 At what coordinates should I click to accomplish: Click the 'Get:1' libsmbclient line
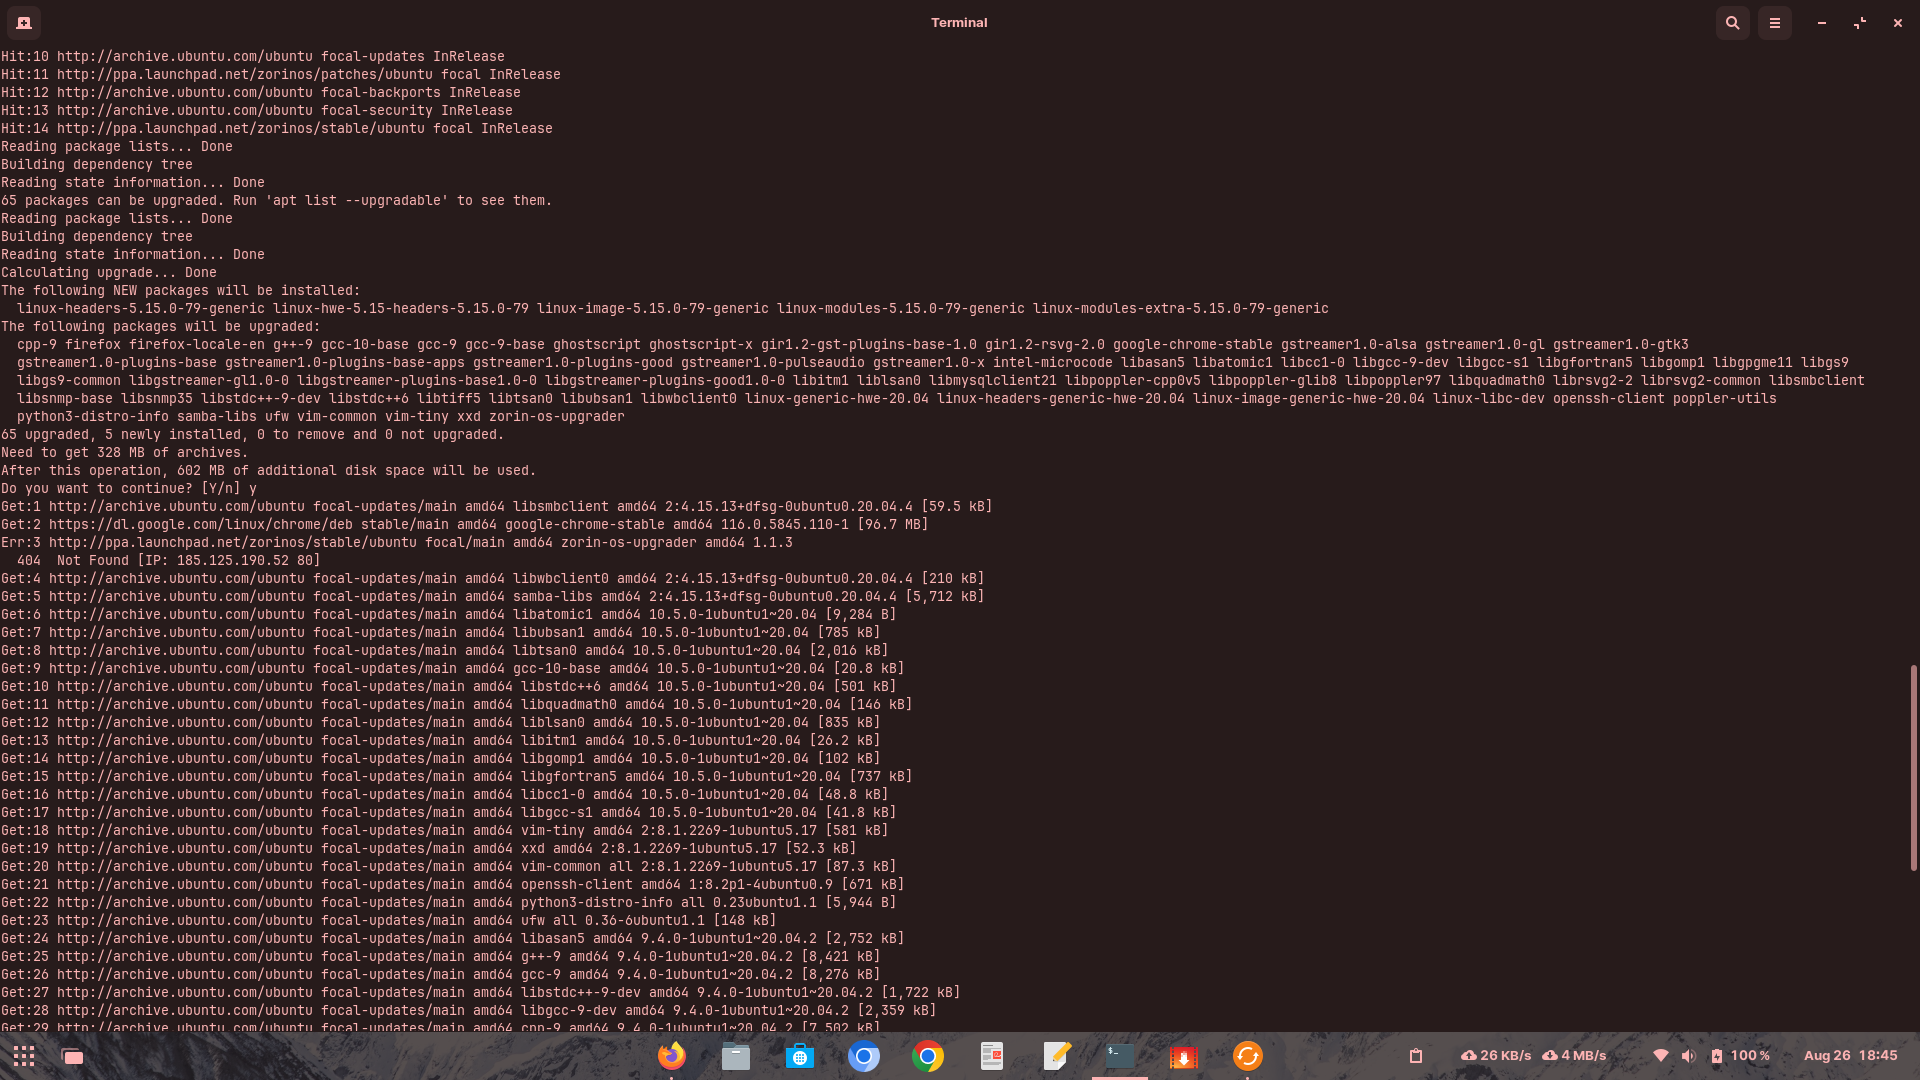(497, 507)
